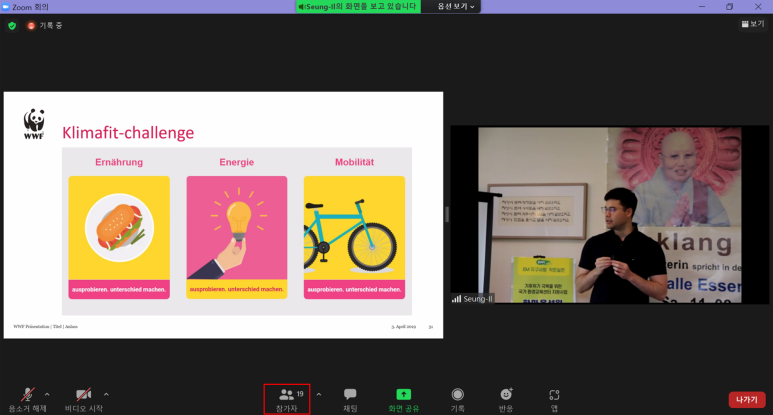
Task: Click the Energie light bulb card
Action: point(237,237)
